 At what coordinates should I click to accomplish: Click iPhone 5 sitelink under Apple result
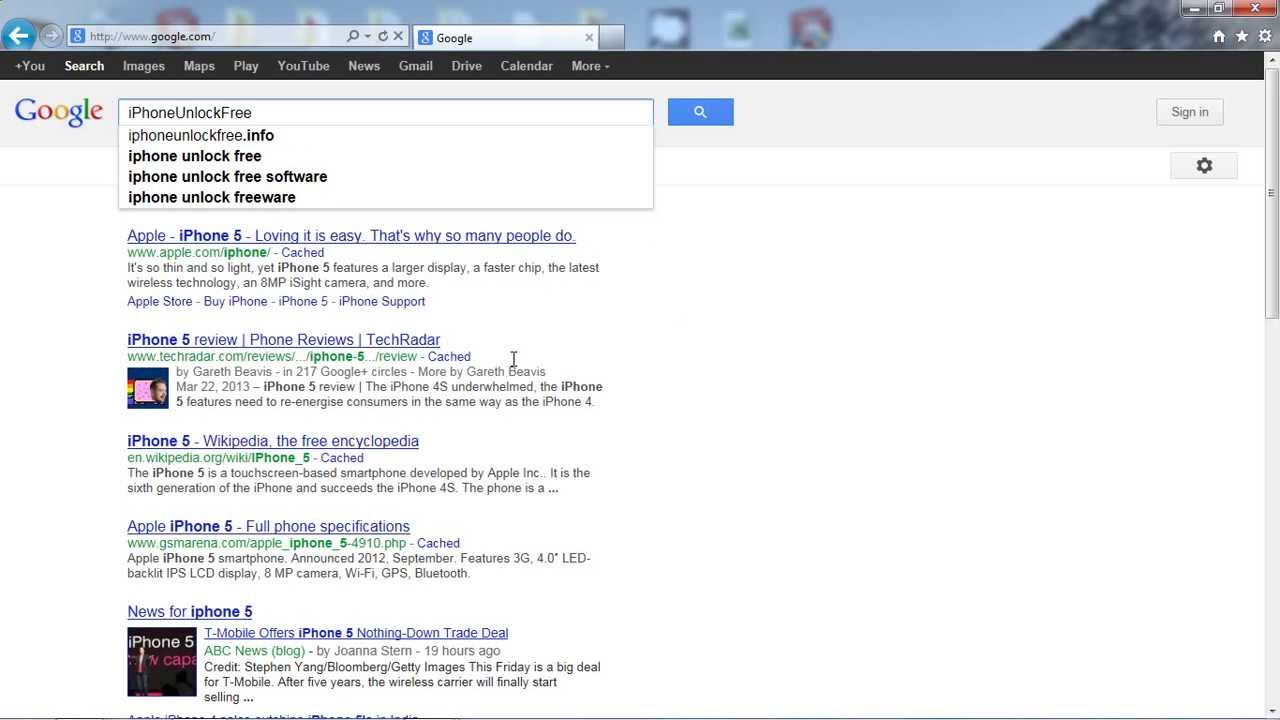pos(303,301)
